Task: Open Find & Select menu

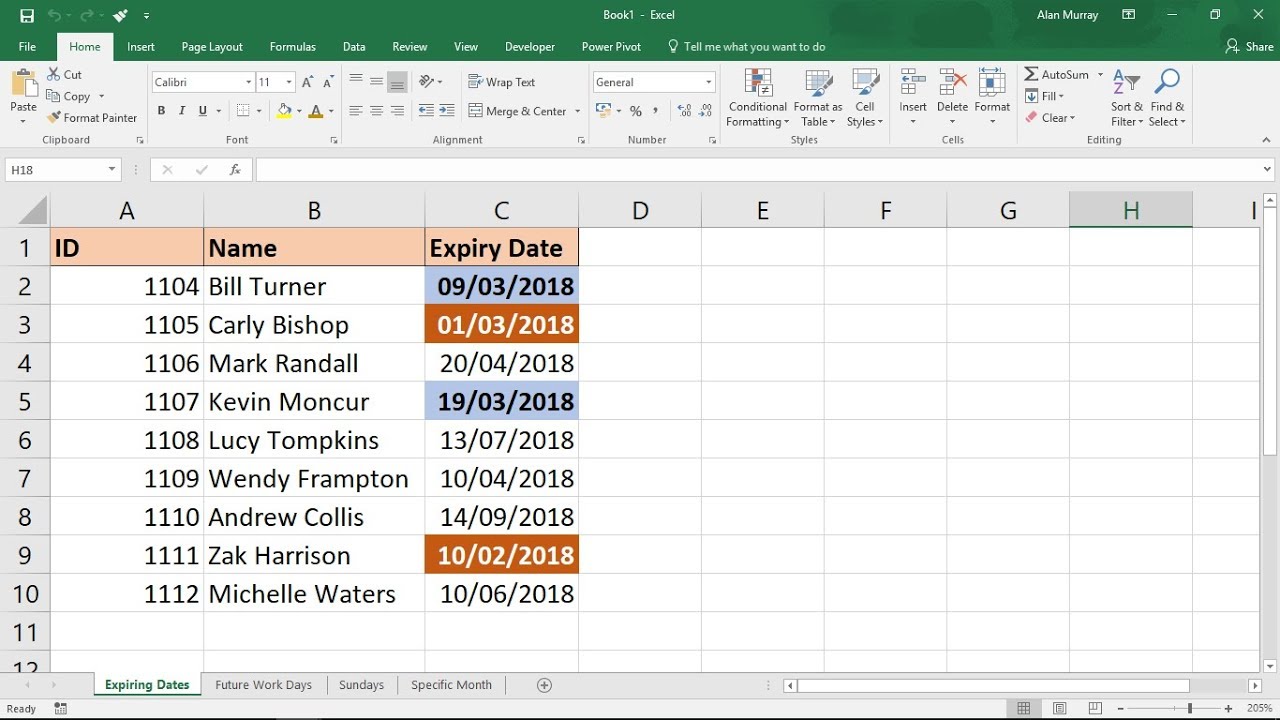Action: (x=1167, y=98)
